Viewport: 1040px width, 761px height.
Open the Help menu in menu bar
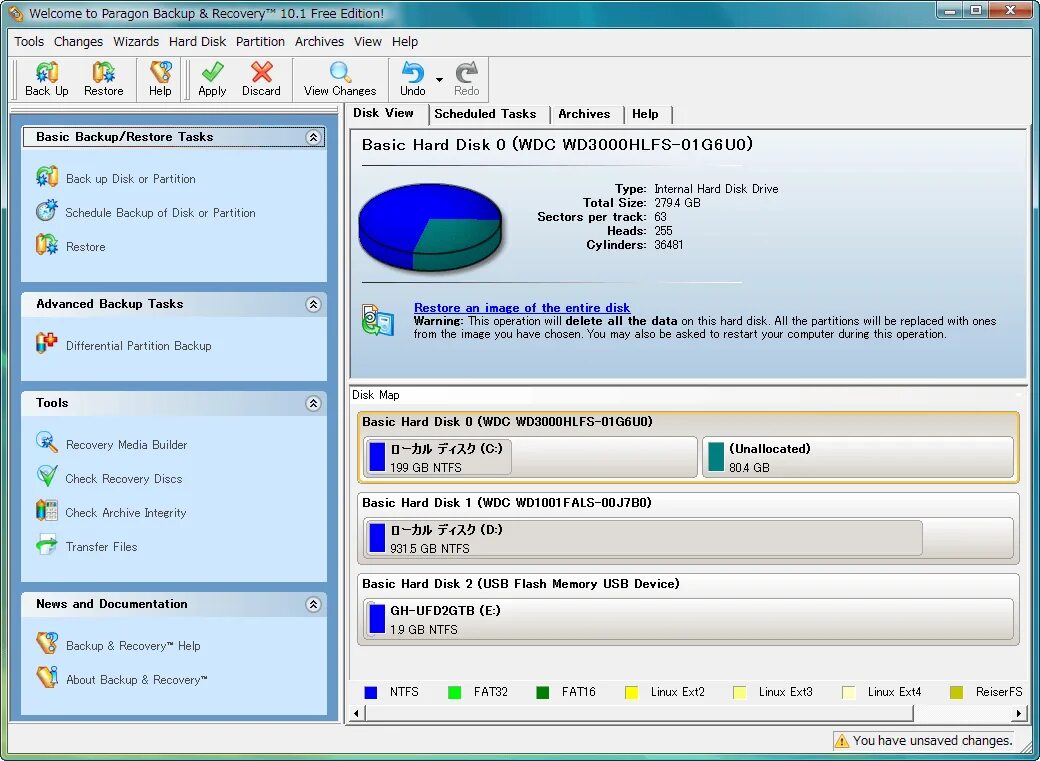tap(405, 41)
